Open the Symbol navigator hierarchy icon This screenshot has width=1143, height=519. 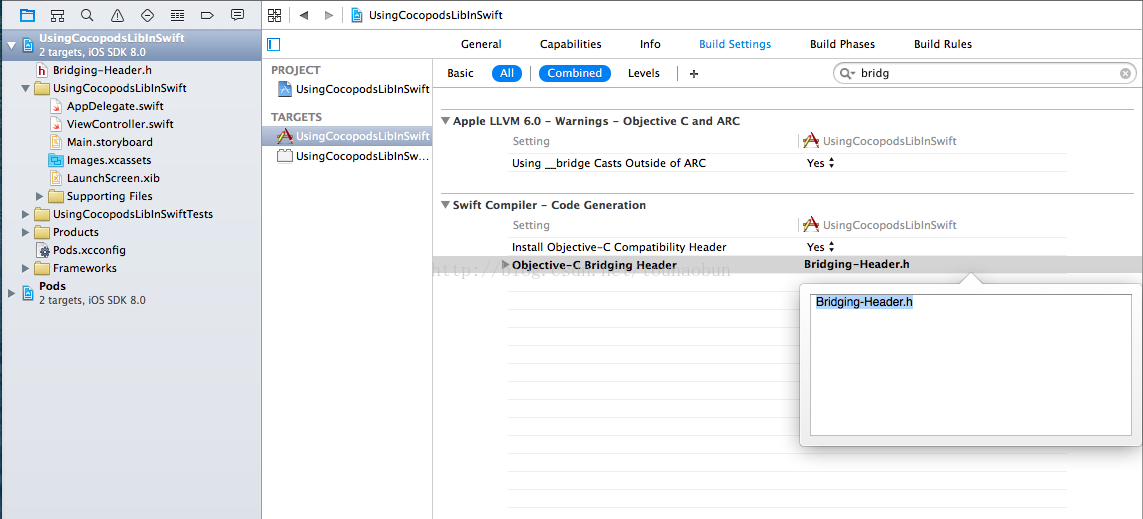click(58, 15)
